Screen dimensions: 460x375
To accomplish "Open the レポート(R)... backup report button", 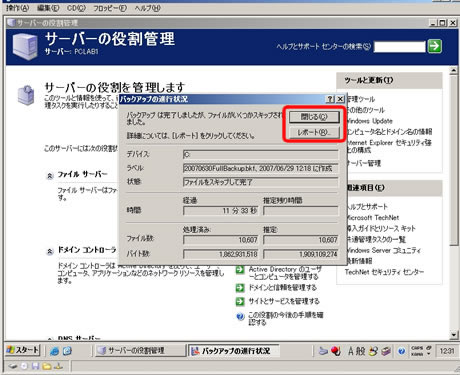I will coord(314,132).
